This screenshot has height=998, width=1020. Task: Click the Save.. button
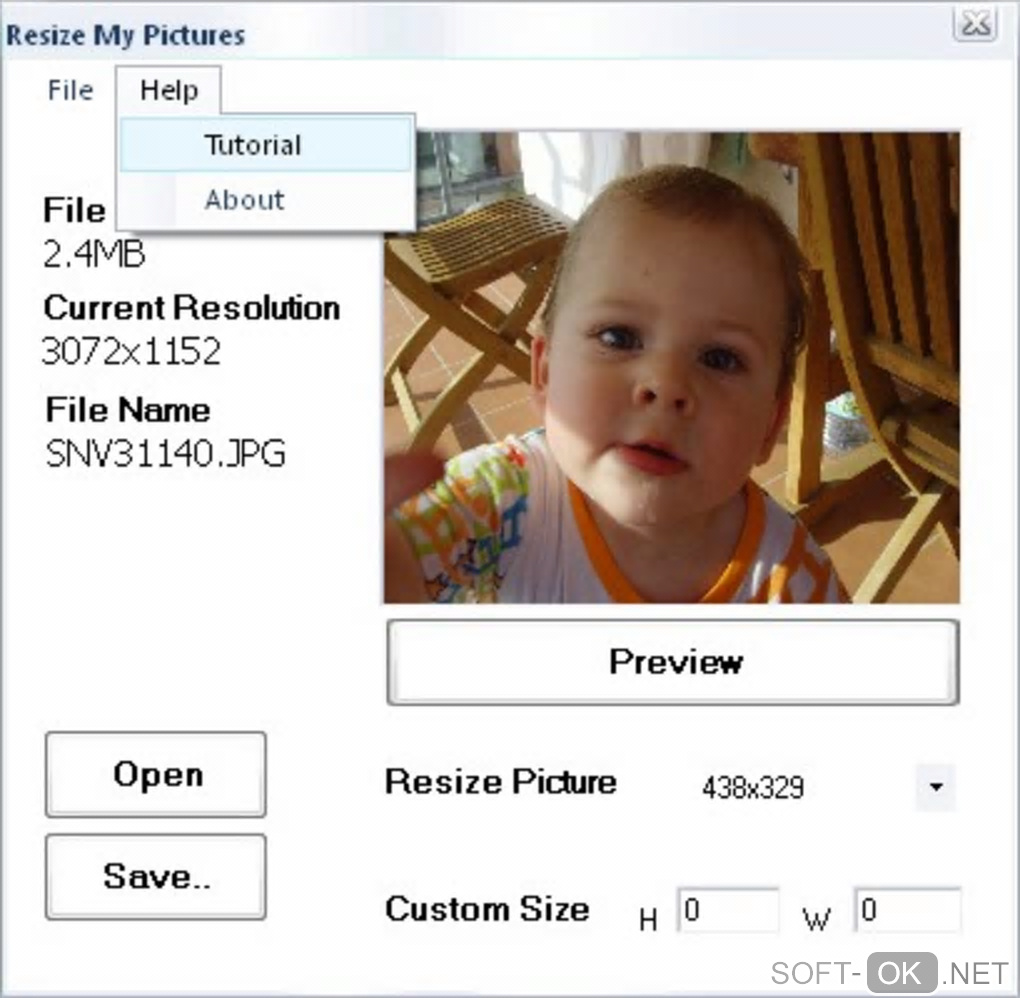[x=156, y=876]
